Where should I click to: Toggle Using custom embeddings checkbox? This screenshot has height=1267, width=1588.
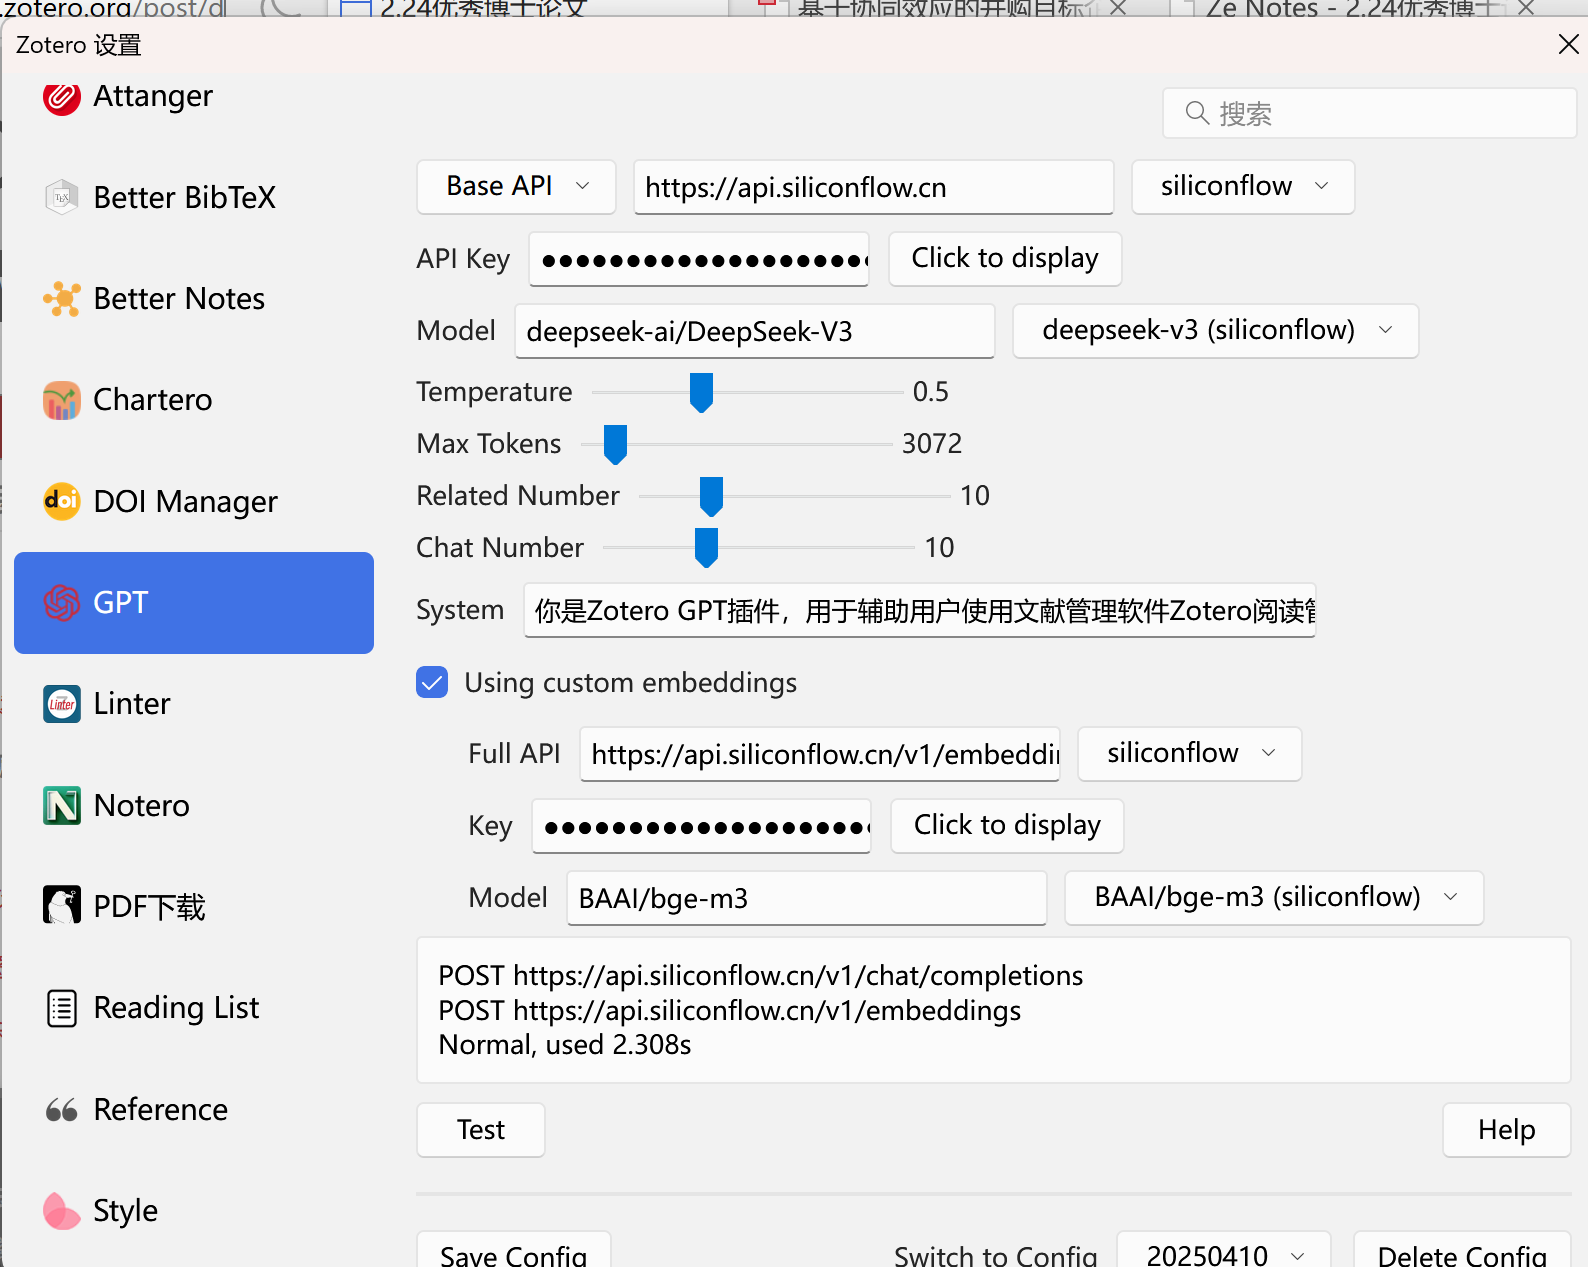pyautogui.click(x=432, y=683)
